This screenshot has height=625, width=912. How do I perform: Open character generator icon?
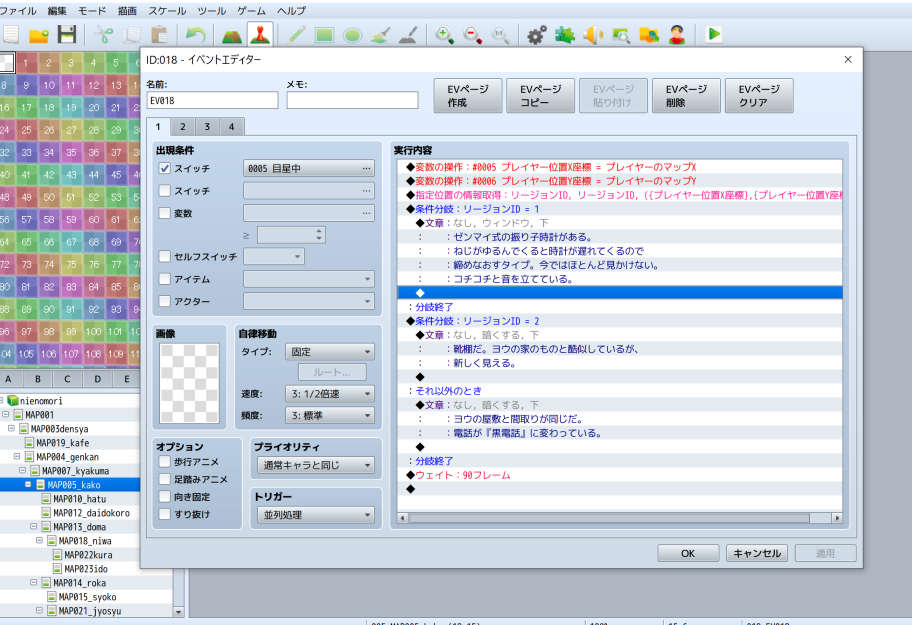pos(677,35)
